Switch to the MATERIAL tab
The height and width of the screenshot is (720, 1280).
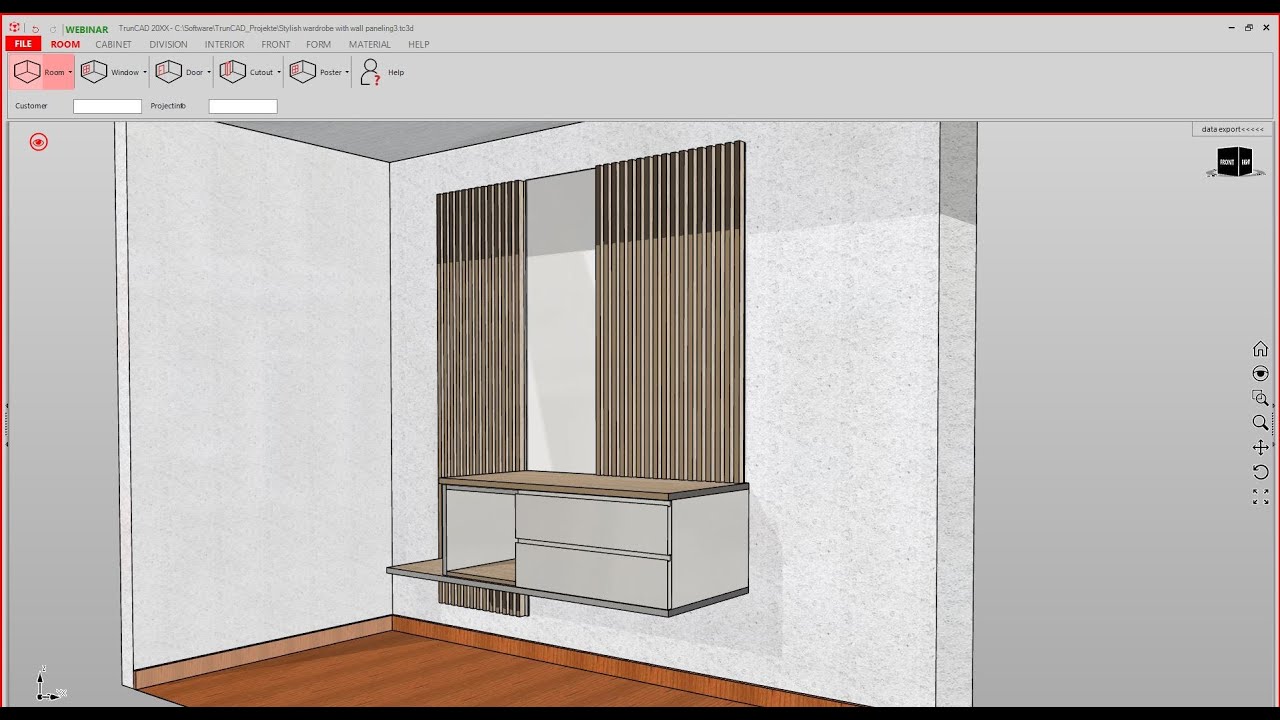pyautogui.click(x=369, y=44)
